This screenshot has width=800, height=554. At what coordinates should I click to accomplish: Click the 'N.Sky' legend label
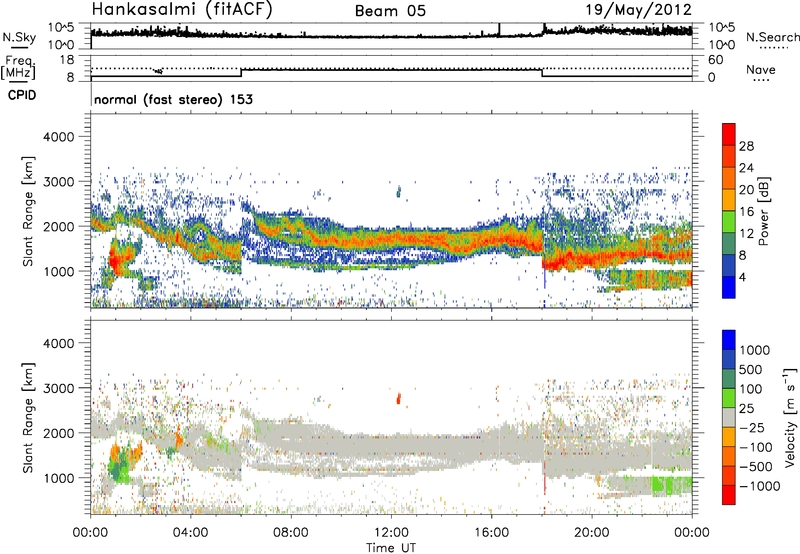click(x=19, y=37)
